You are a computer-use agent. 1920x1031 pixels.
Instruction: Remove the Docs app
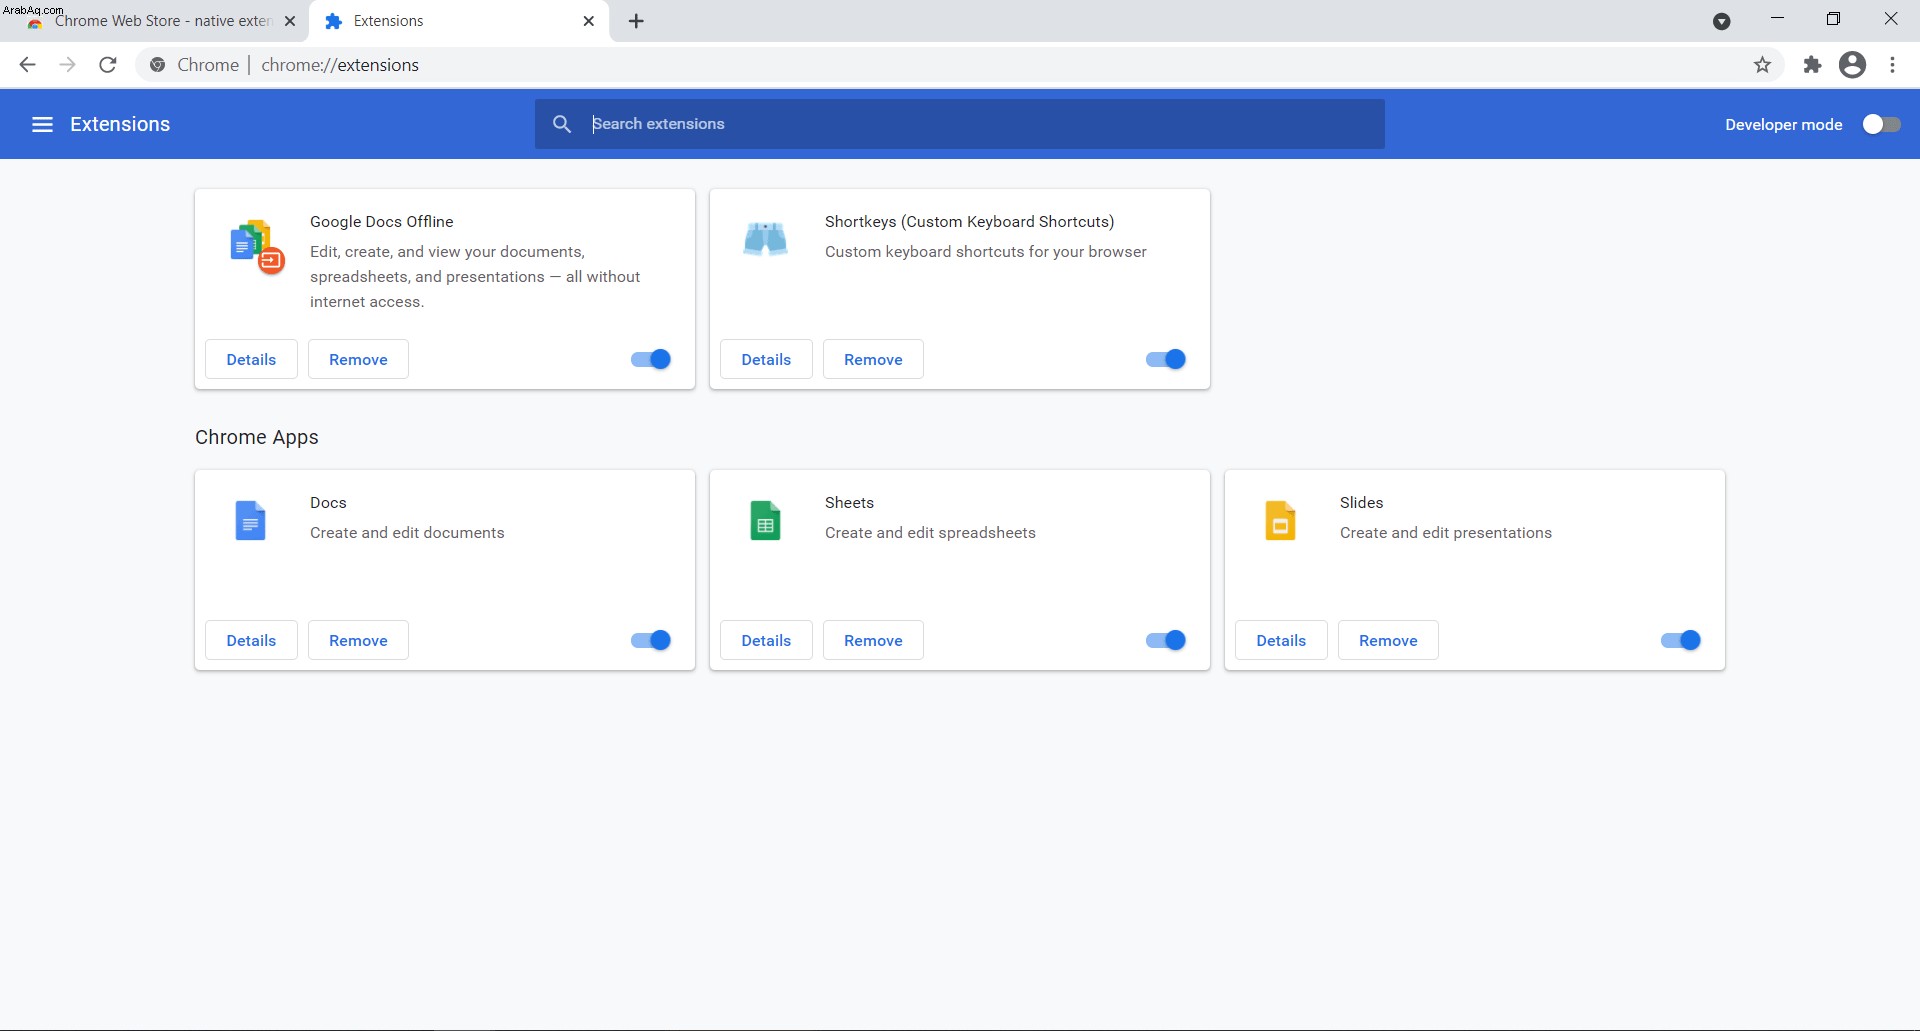pos(358,640)
